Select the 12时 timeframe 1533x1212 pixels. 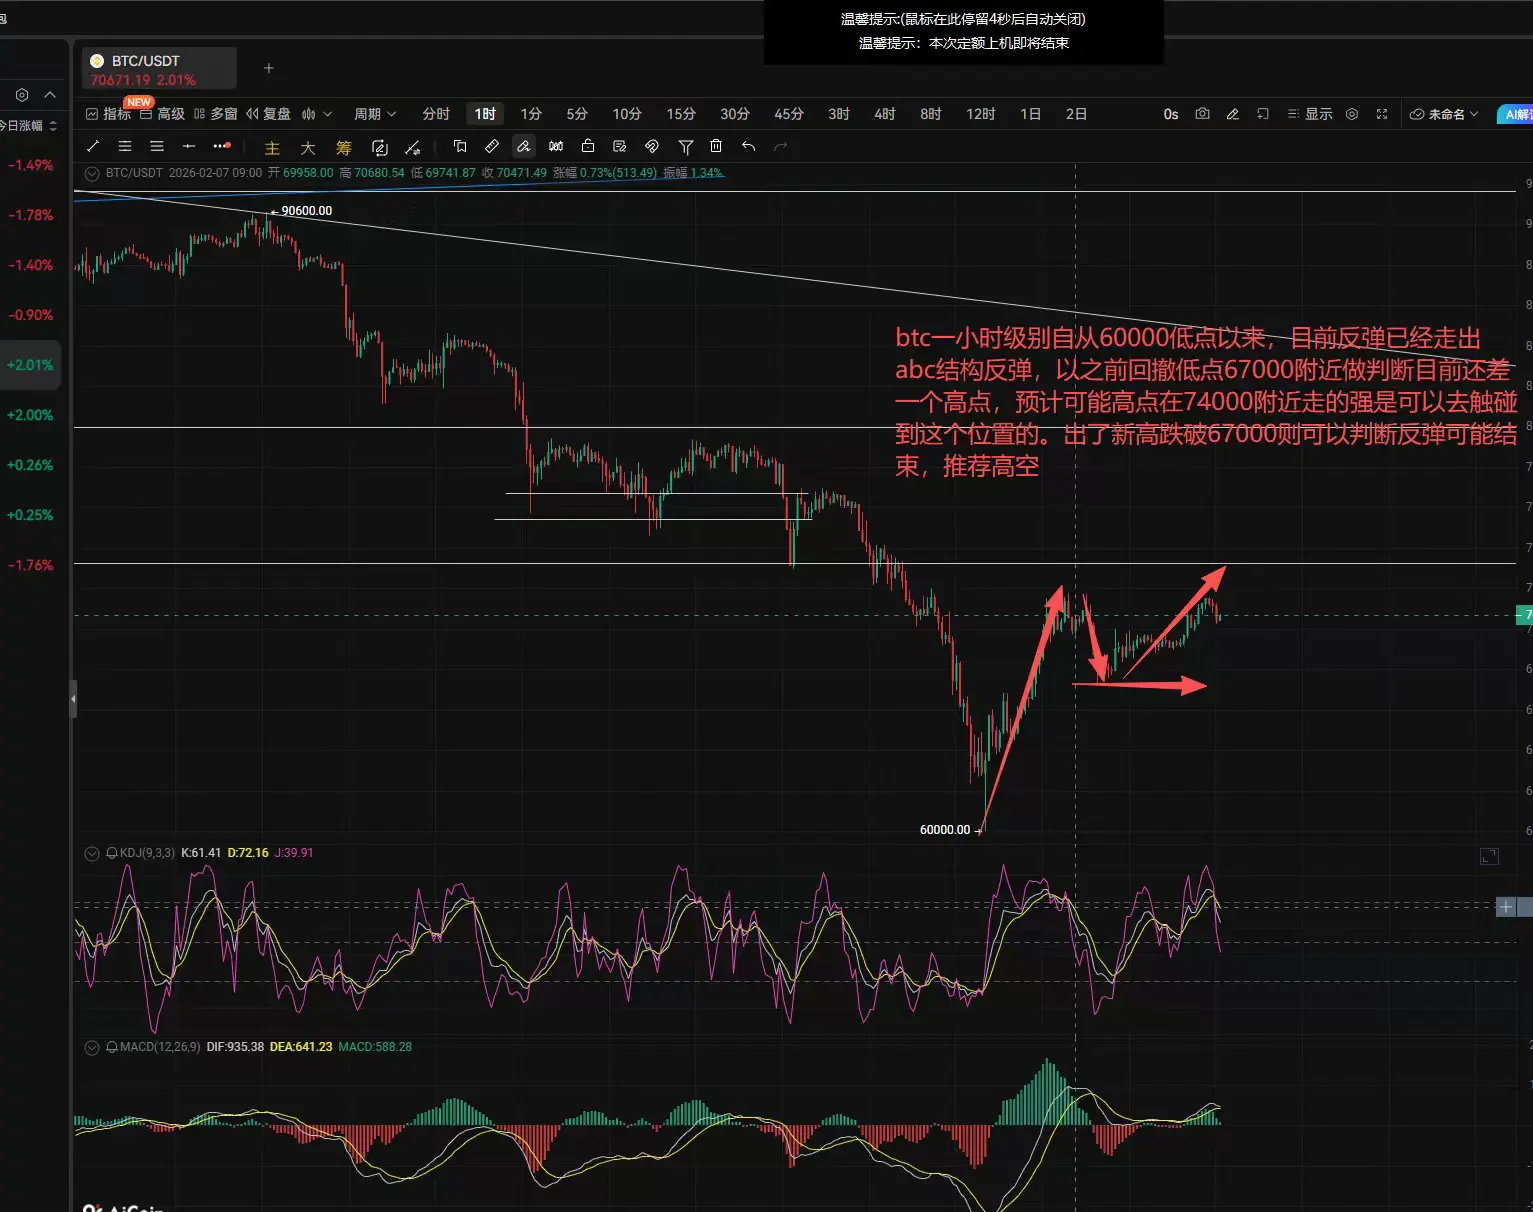coord(981,114)
